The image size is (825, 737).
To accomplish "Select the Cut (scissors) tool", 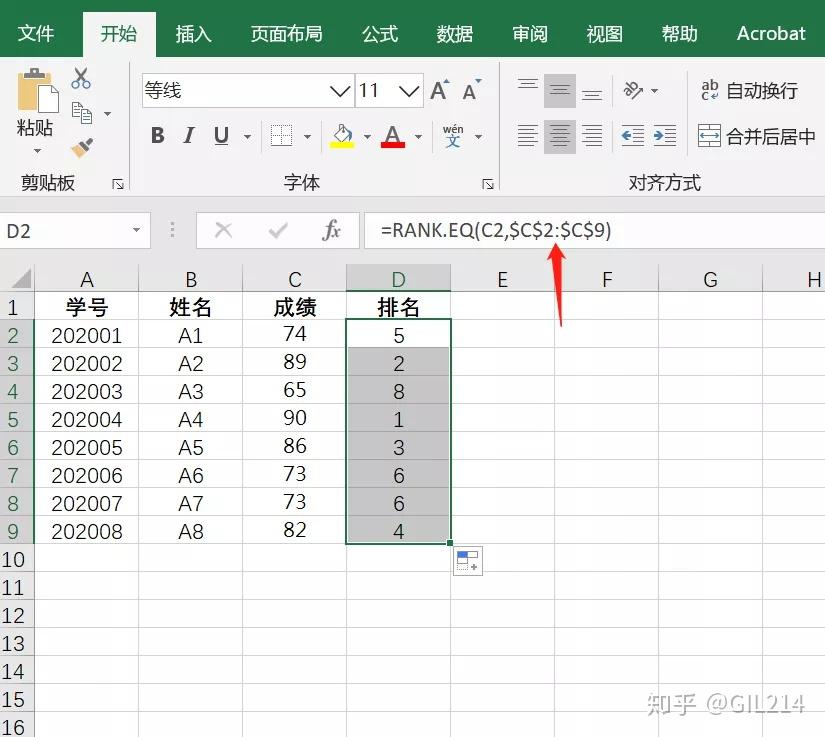I will 80,76.
